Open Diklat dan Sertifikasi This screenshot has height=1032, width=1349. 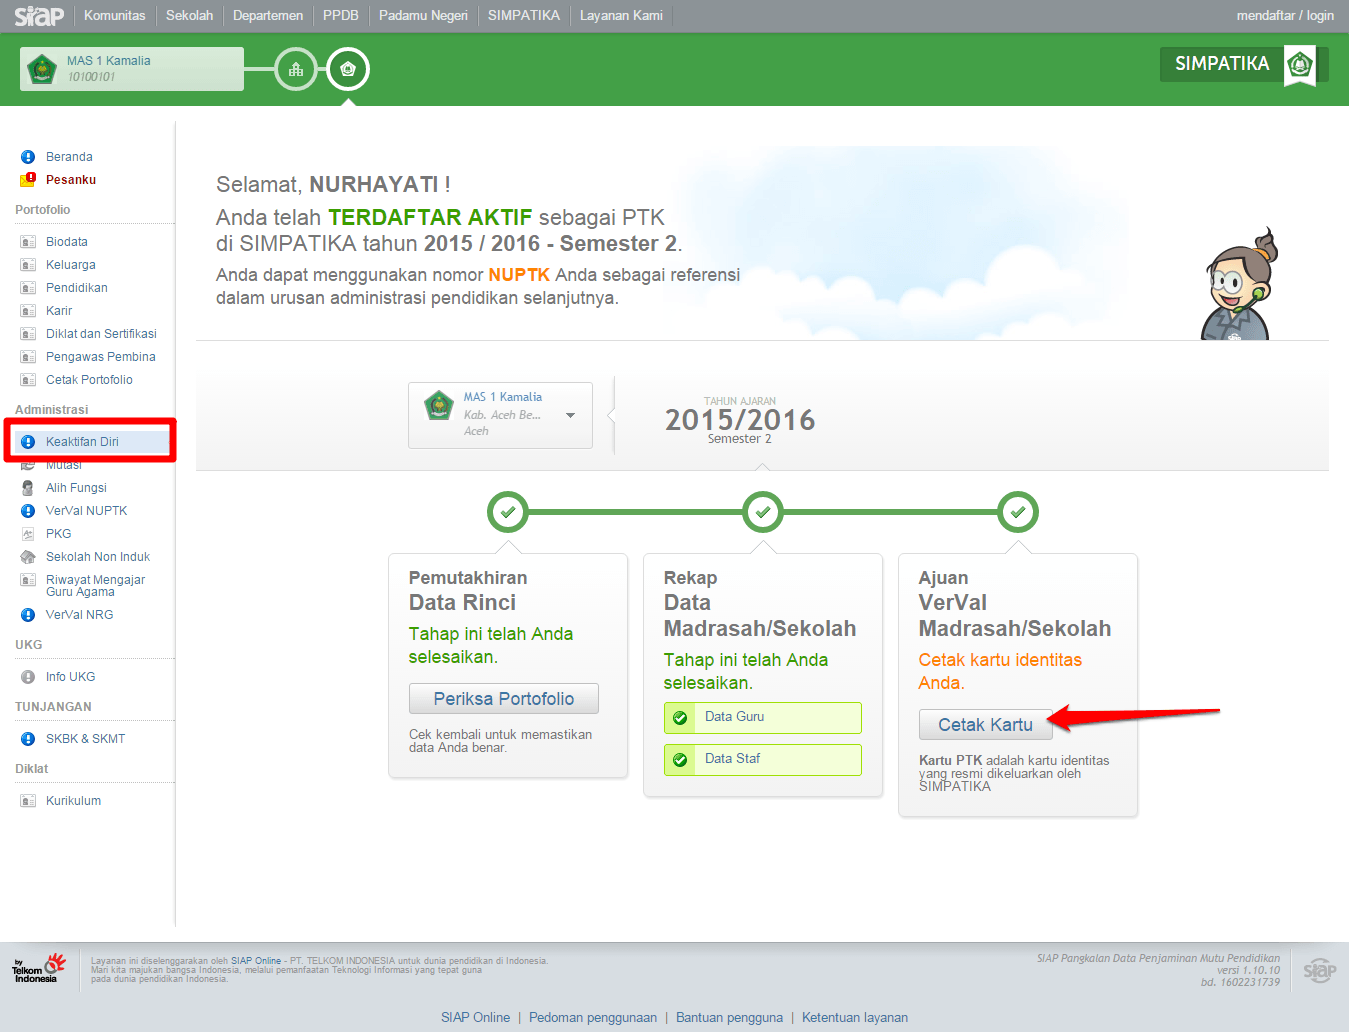[x=101, y=334]
